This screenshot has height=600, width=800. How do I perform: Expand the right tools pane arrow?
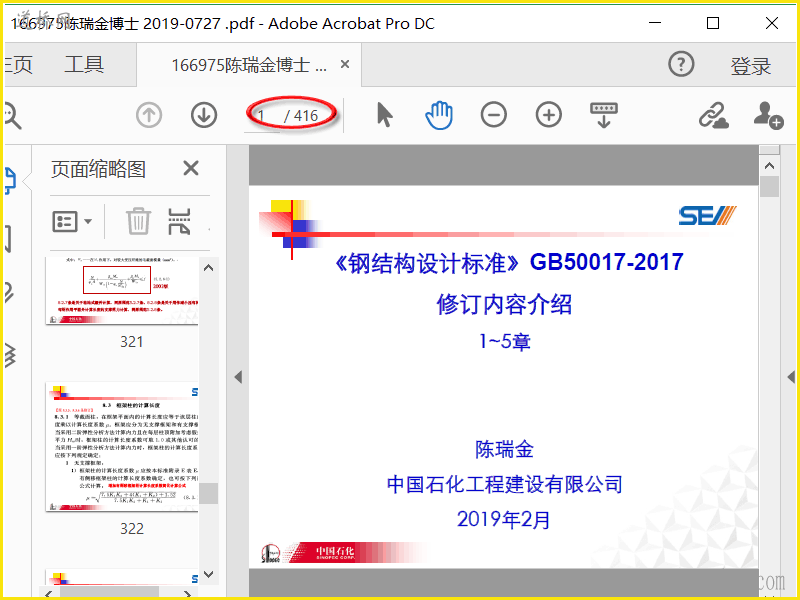[791, 377]
